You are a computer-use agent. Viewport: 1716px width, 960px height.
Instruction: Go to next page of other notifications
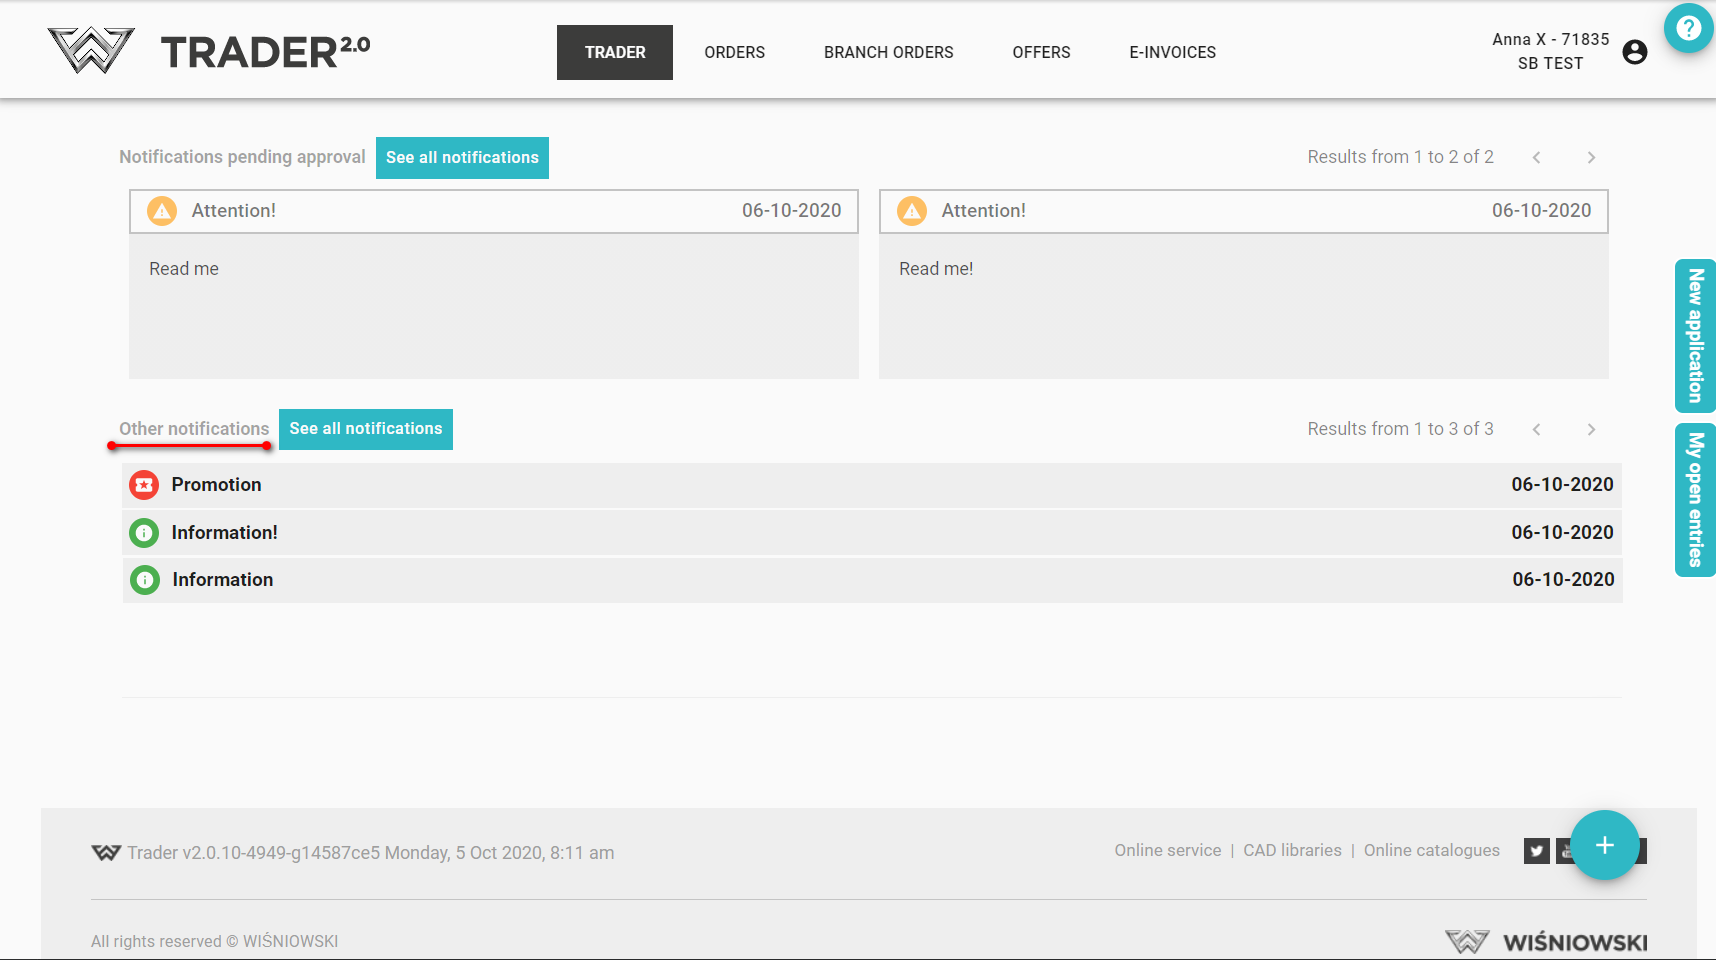(1591, 430)
